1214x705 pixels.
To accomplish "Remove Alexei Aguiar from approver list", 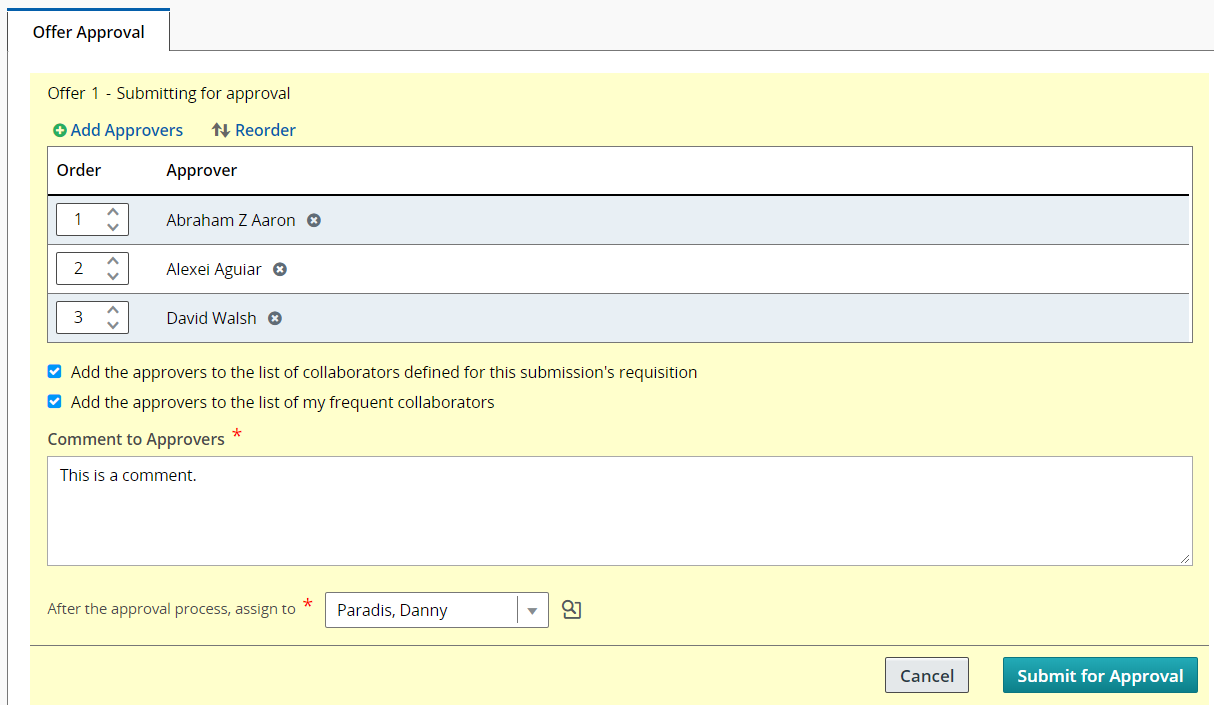I will point(280,269).
